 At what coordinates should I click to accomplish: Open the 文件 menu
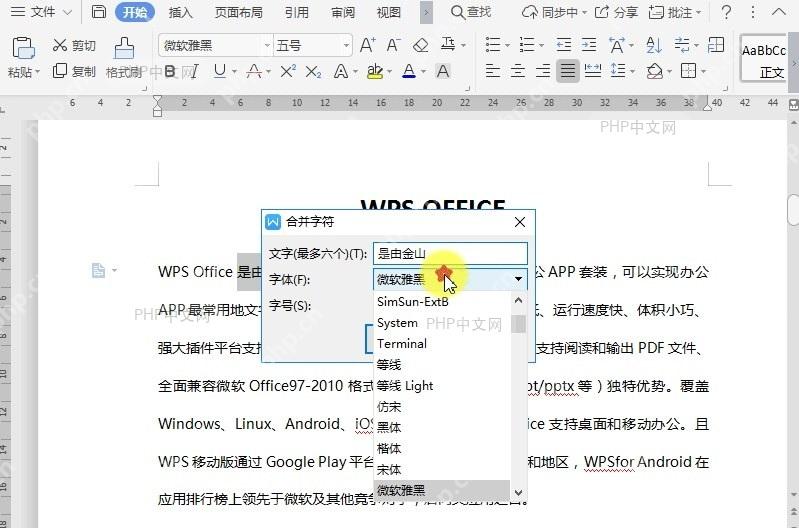tap(41, 12)
